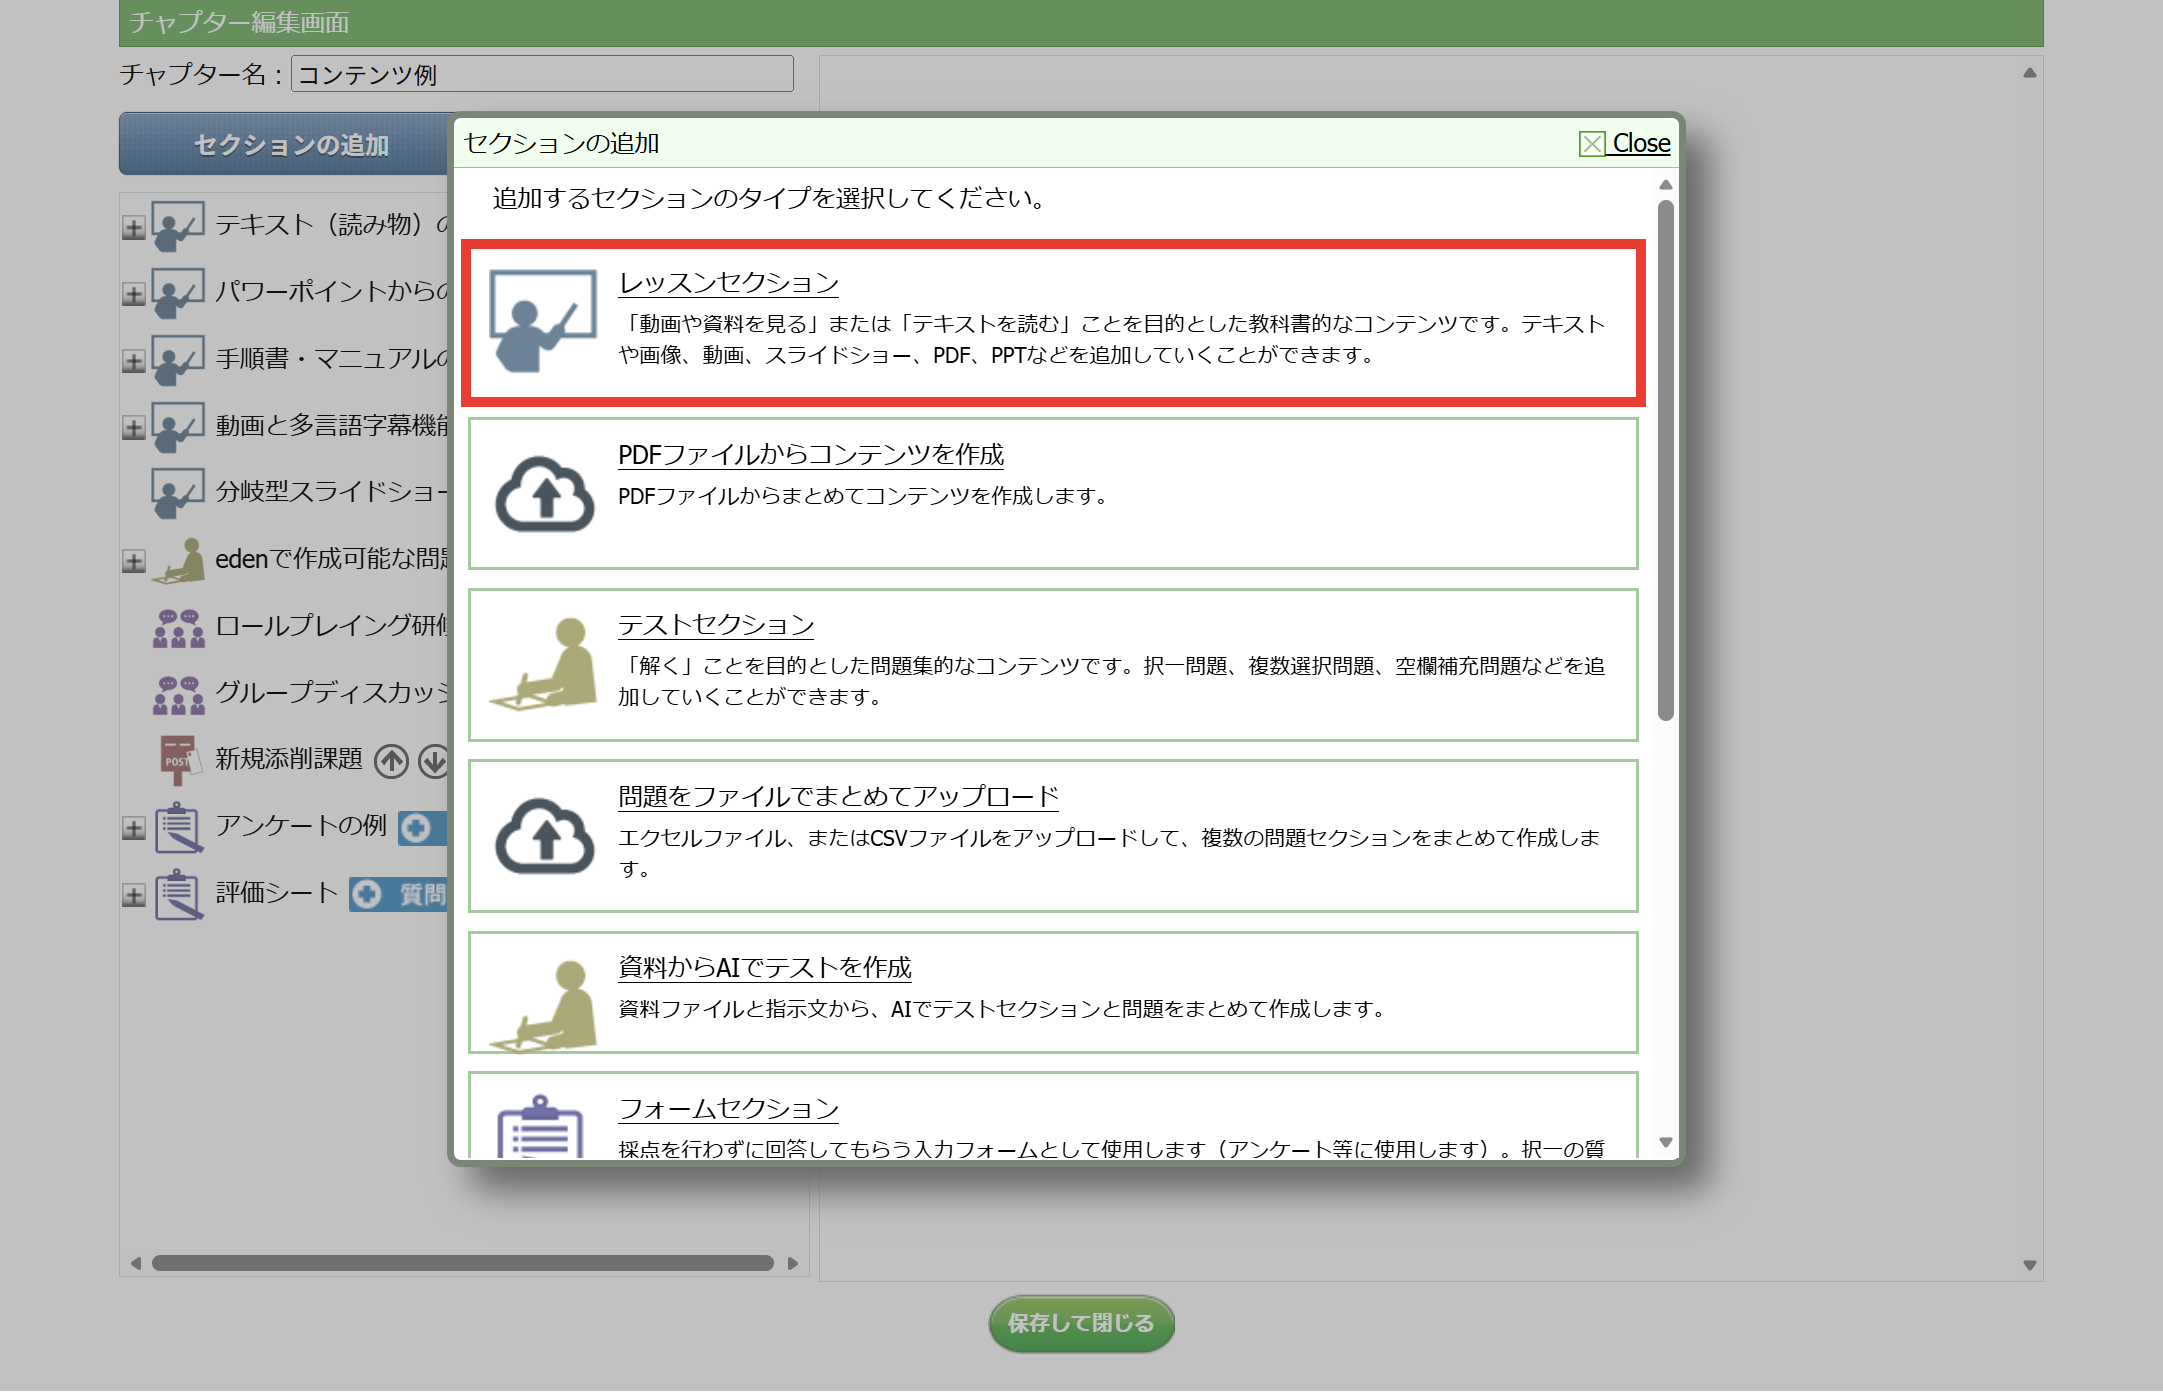Screen dimensions: 2163x1393
Task: Move 新規添削課題 down with the down-arrow icon
Action: pyautogui.click(x=434, y=762)
